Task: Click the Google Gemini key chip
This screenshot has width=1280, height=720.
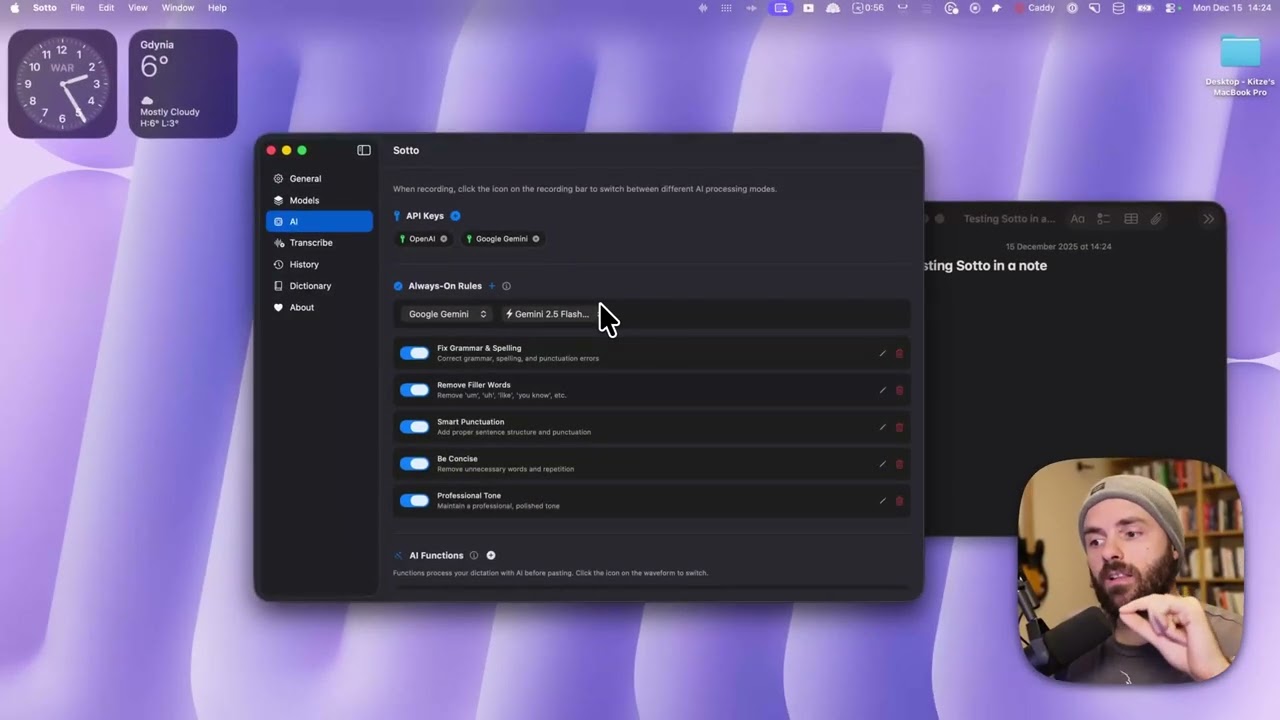Action: pyautogui.click(x=502, y=239)
